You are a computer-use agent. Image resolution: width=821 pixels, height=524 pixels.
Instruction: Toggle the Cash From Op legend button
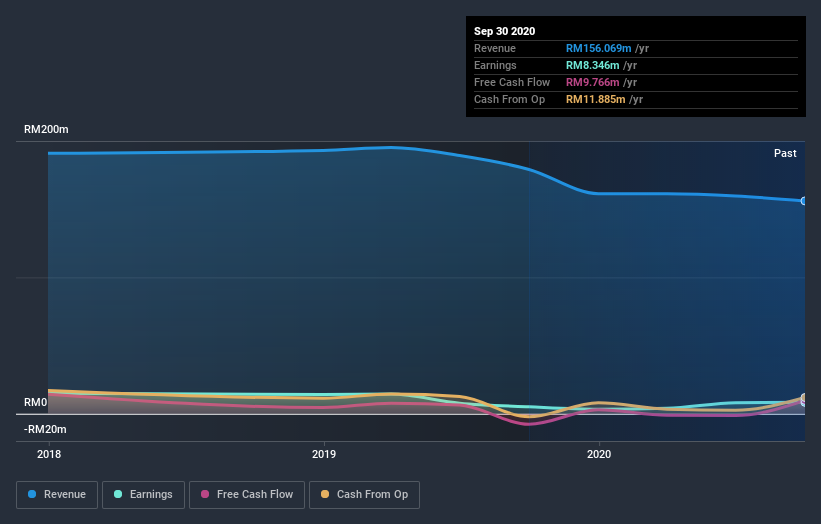364,495
